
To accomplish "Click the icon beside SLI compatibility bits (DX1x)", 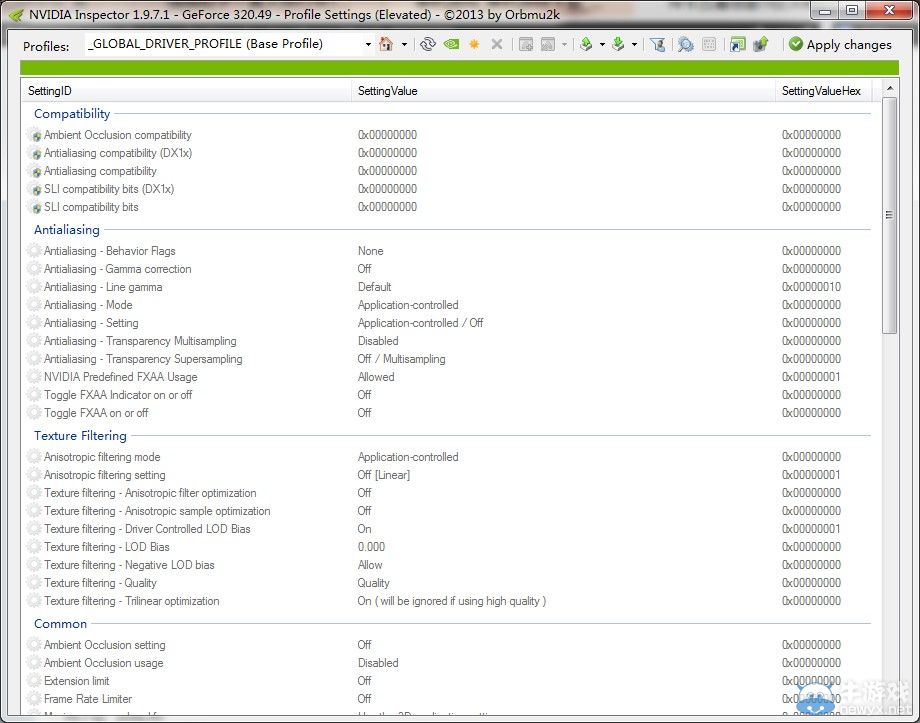I will [x=35, y=190].
